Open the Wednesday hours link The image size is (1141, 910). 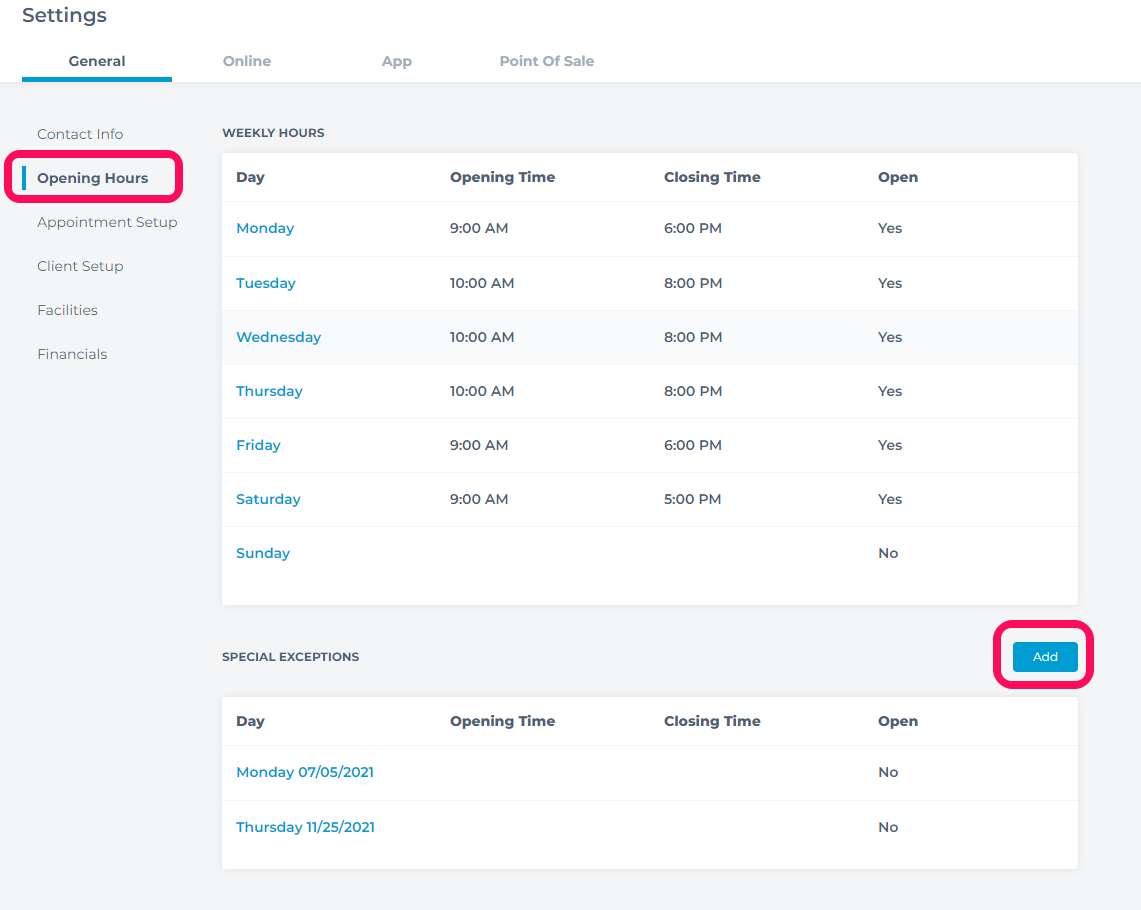pyautogui.click(x=279, y=337)
